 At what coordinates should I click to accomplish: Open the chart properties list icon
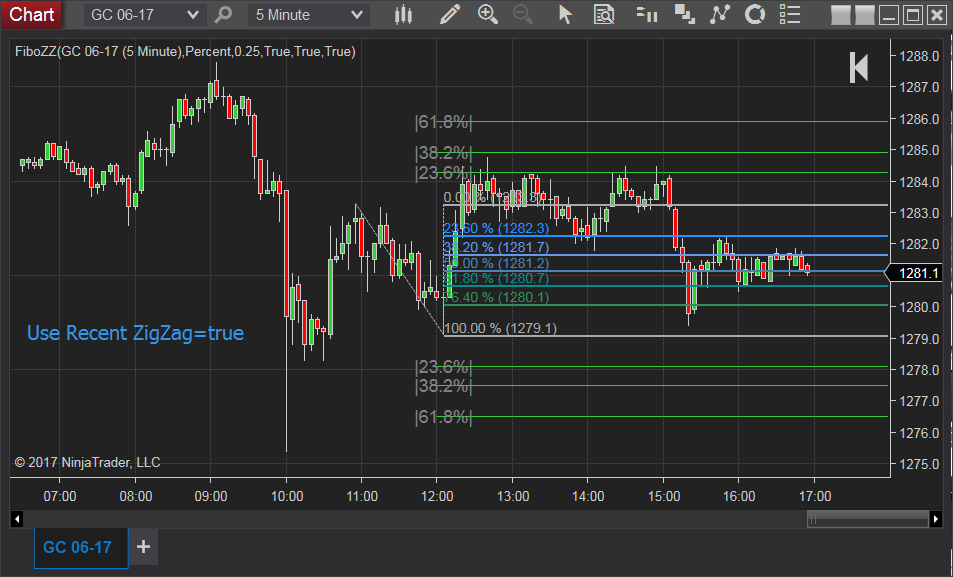pos(790,15)
